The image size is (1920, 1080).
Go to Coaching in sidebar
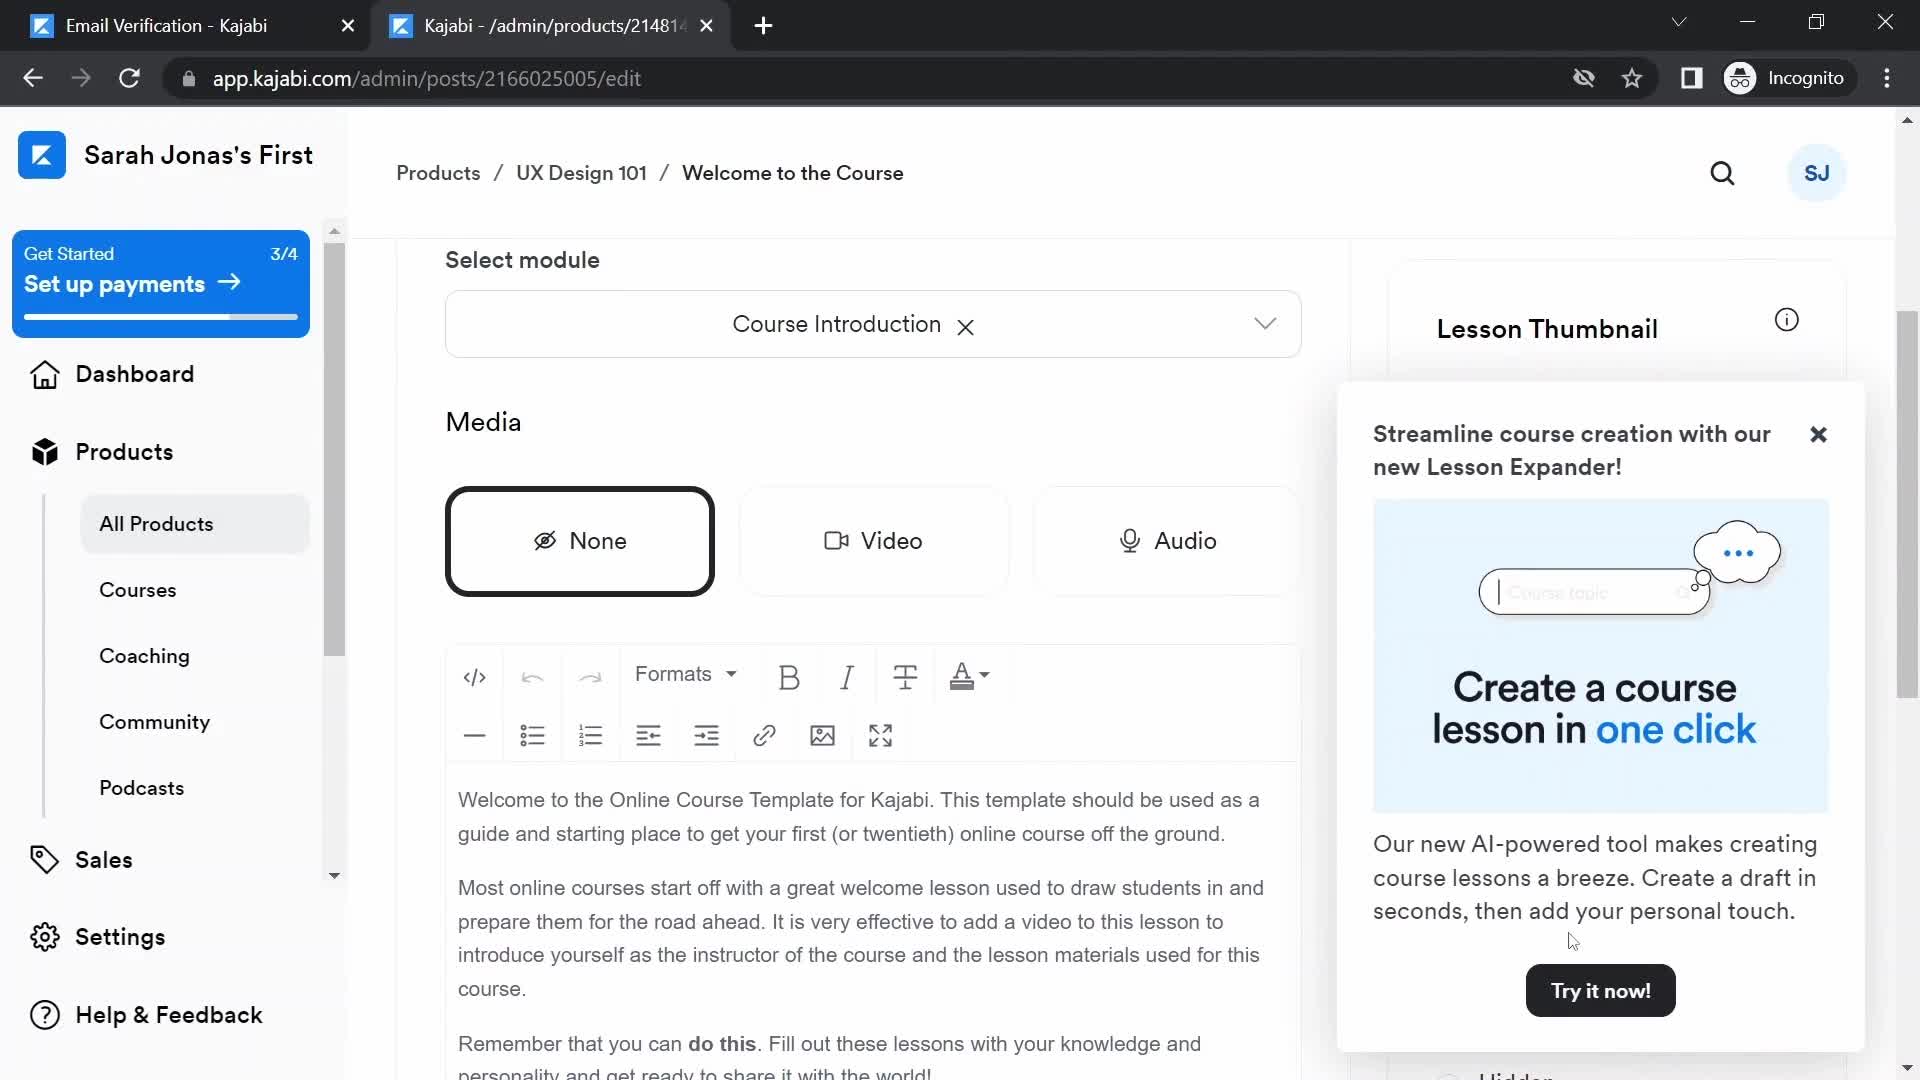click(144, 656)
